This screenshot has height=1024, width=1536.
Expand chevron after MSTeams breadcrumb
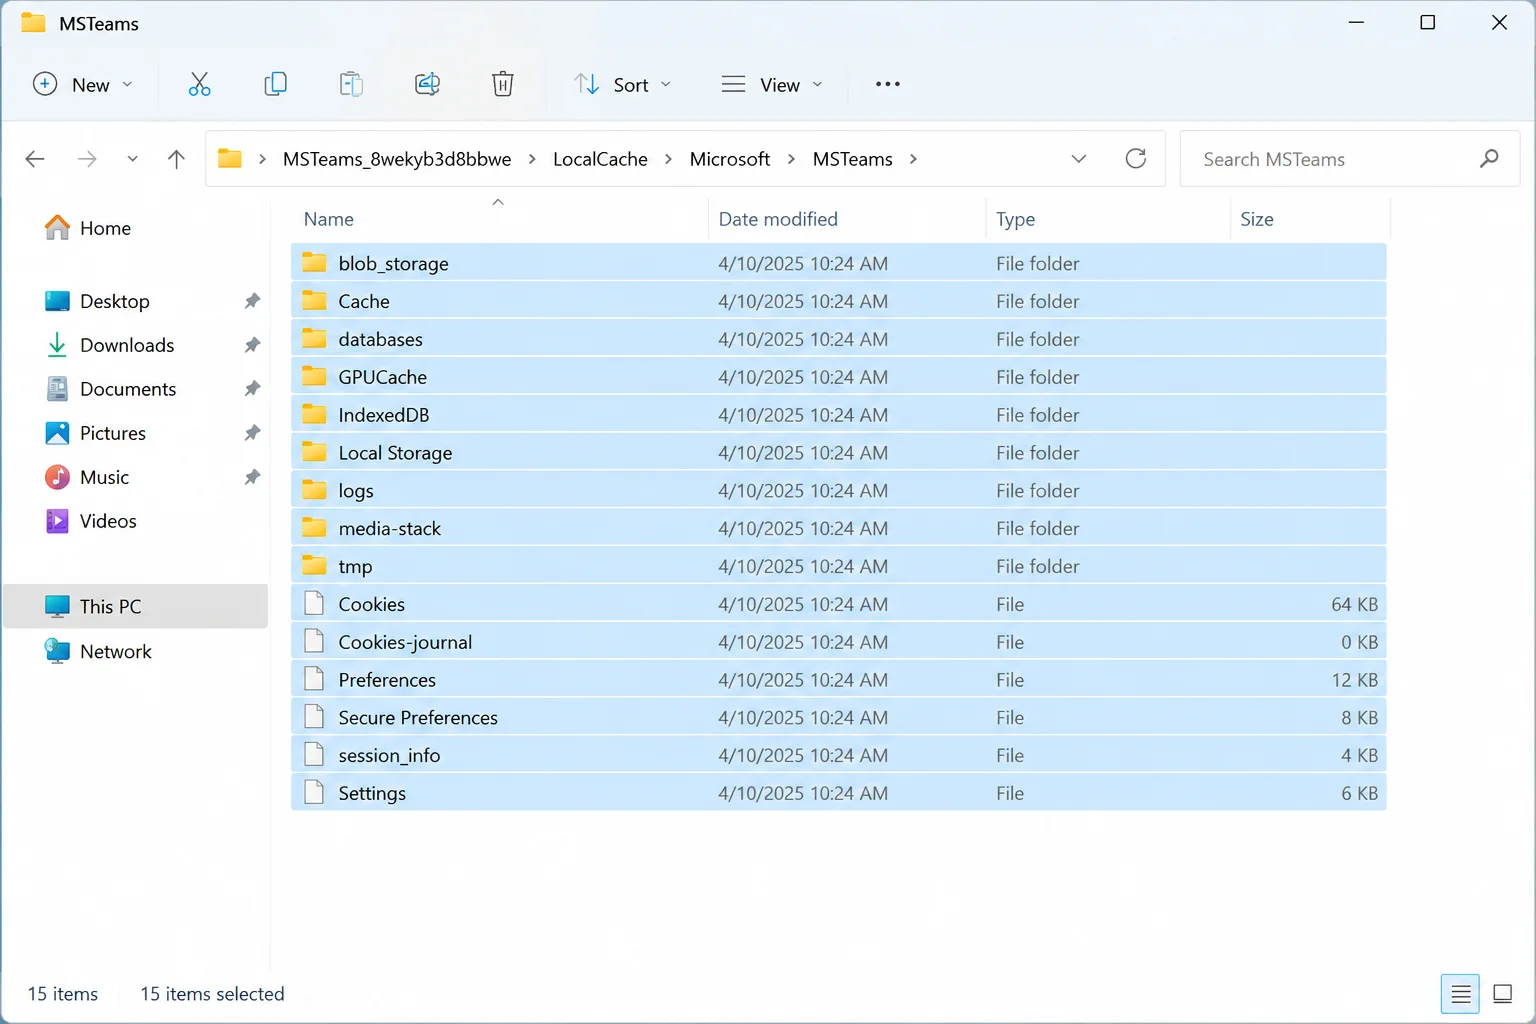tap(913, 159)
